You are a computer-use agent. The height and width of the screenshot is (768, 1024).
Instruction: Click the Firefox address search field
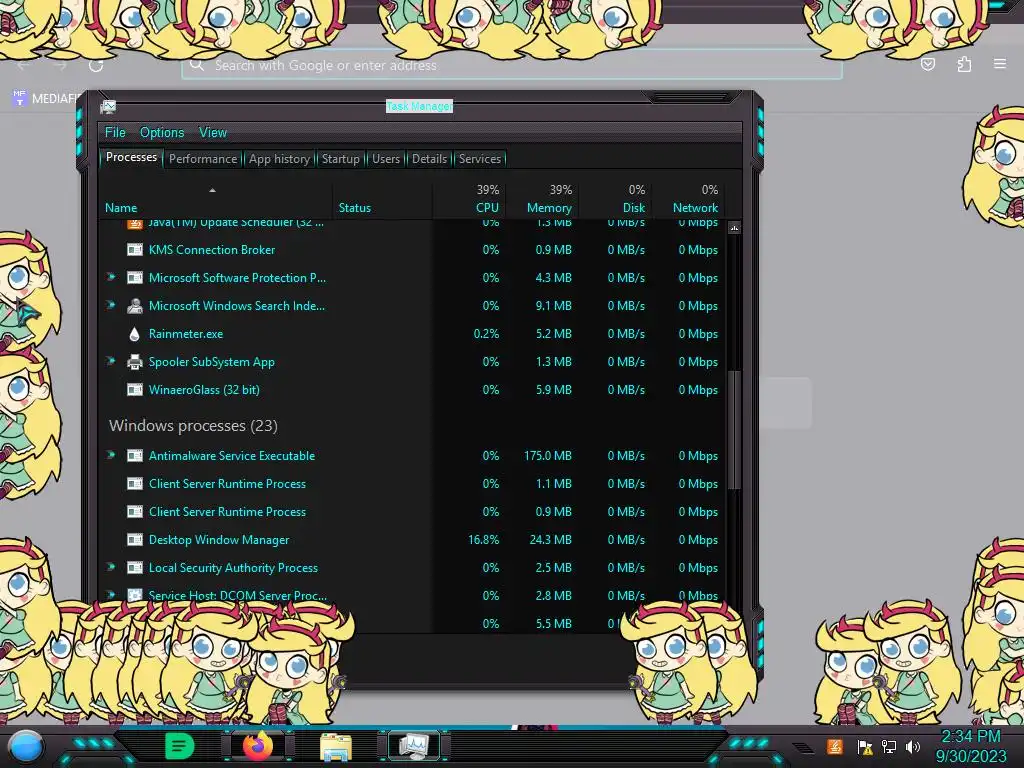[x=511, y=65]
